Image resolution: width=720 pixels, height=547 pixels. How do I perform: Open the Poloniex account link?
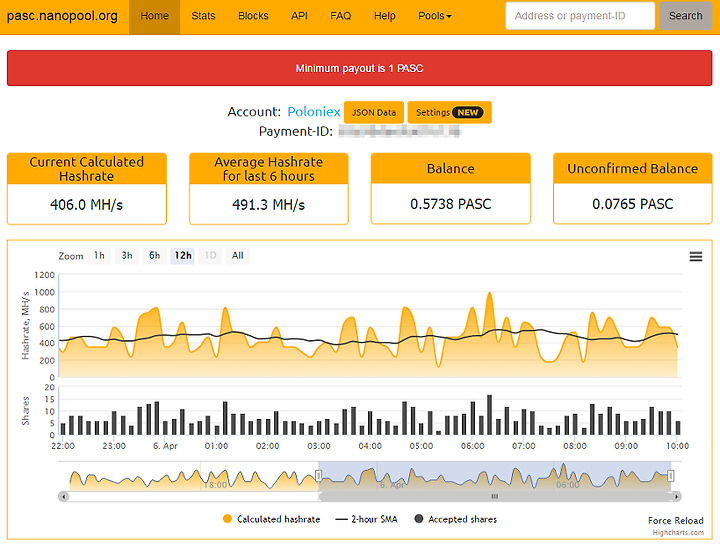click(x=314, y=112)
